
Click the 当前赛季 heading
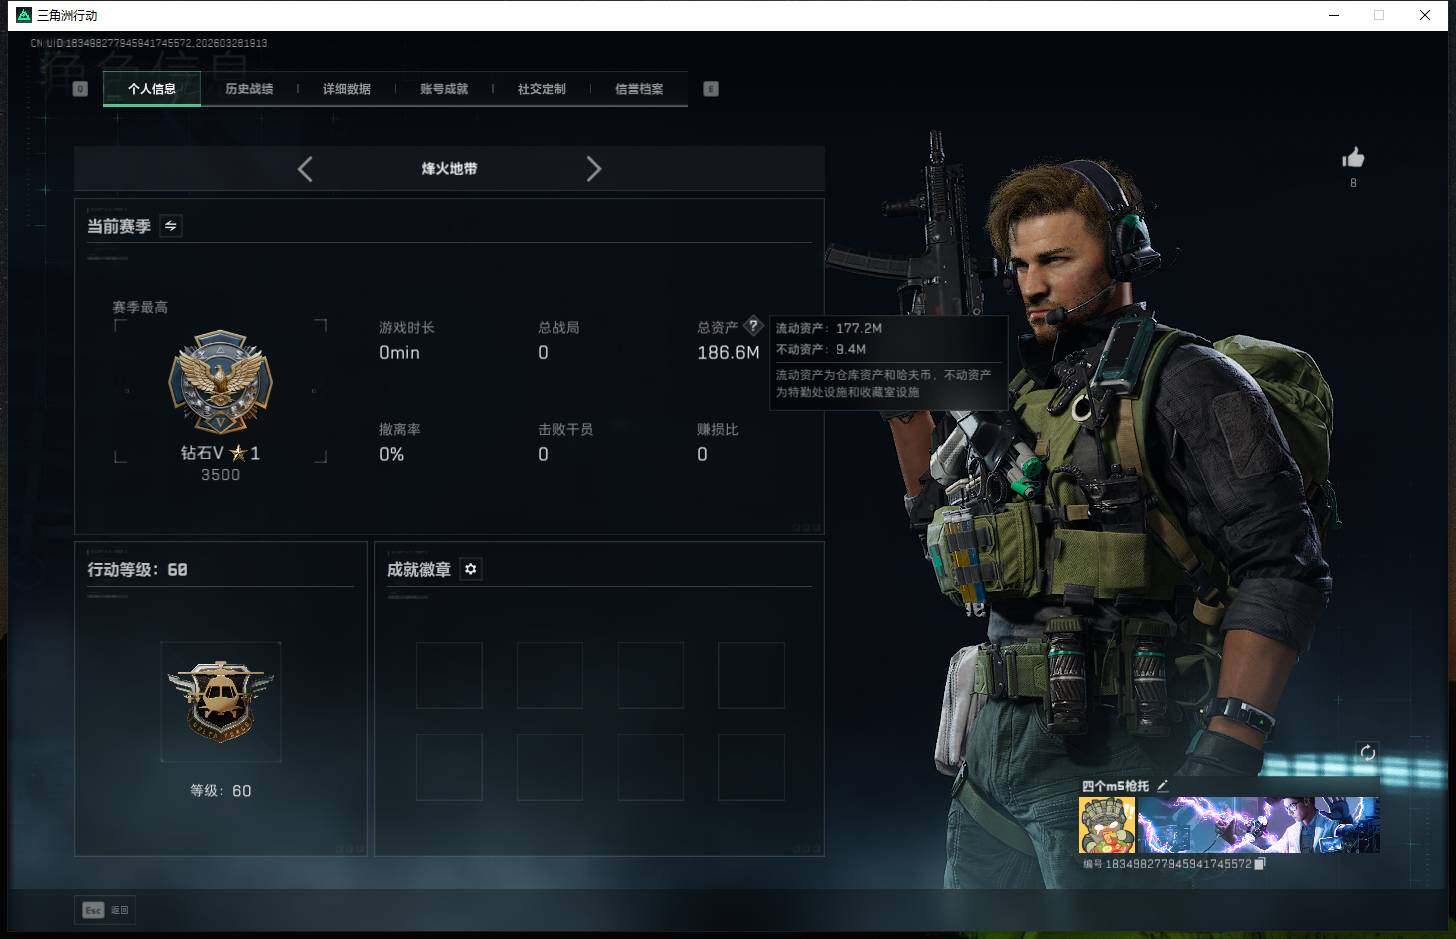tap(119, 226)
